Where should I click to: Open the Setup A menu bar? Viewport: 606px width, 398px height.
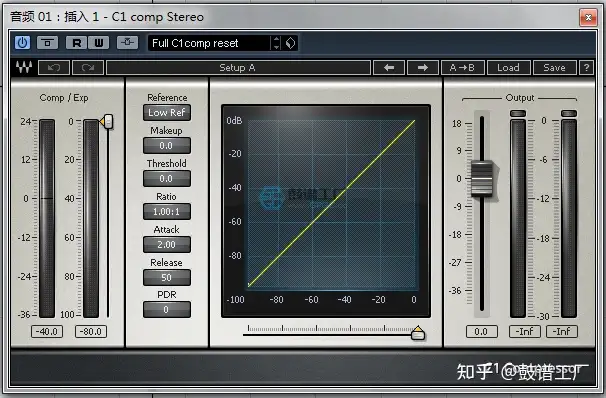[x=238, y=68]
